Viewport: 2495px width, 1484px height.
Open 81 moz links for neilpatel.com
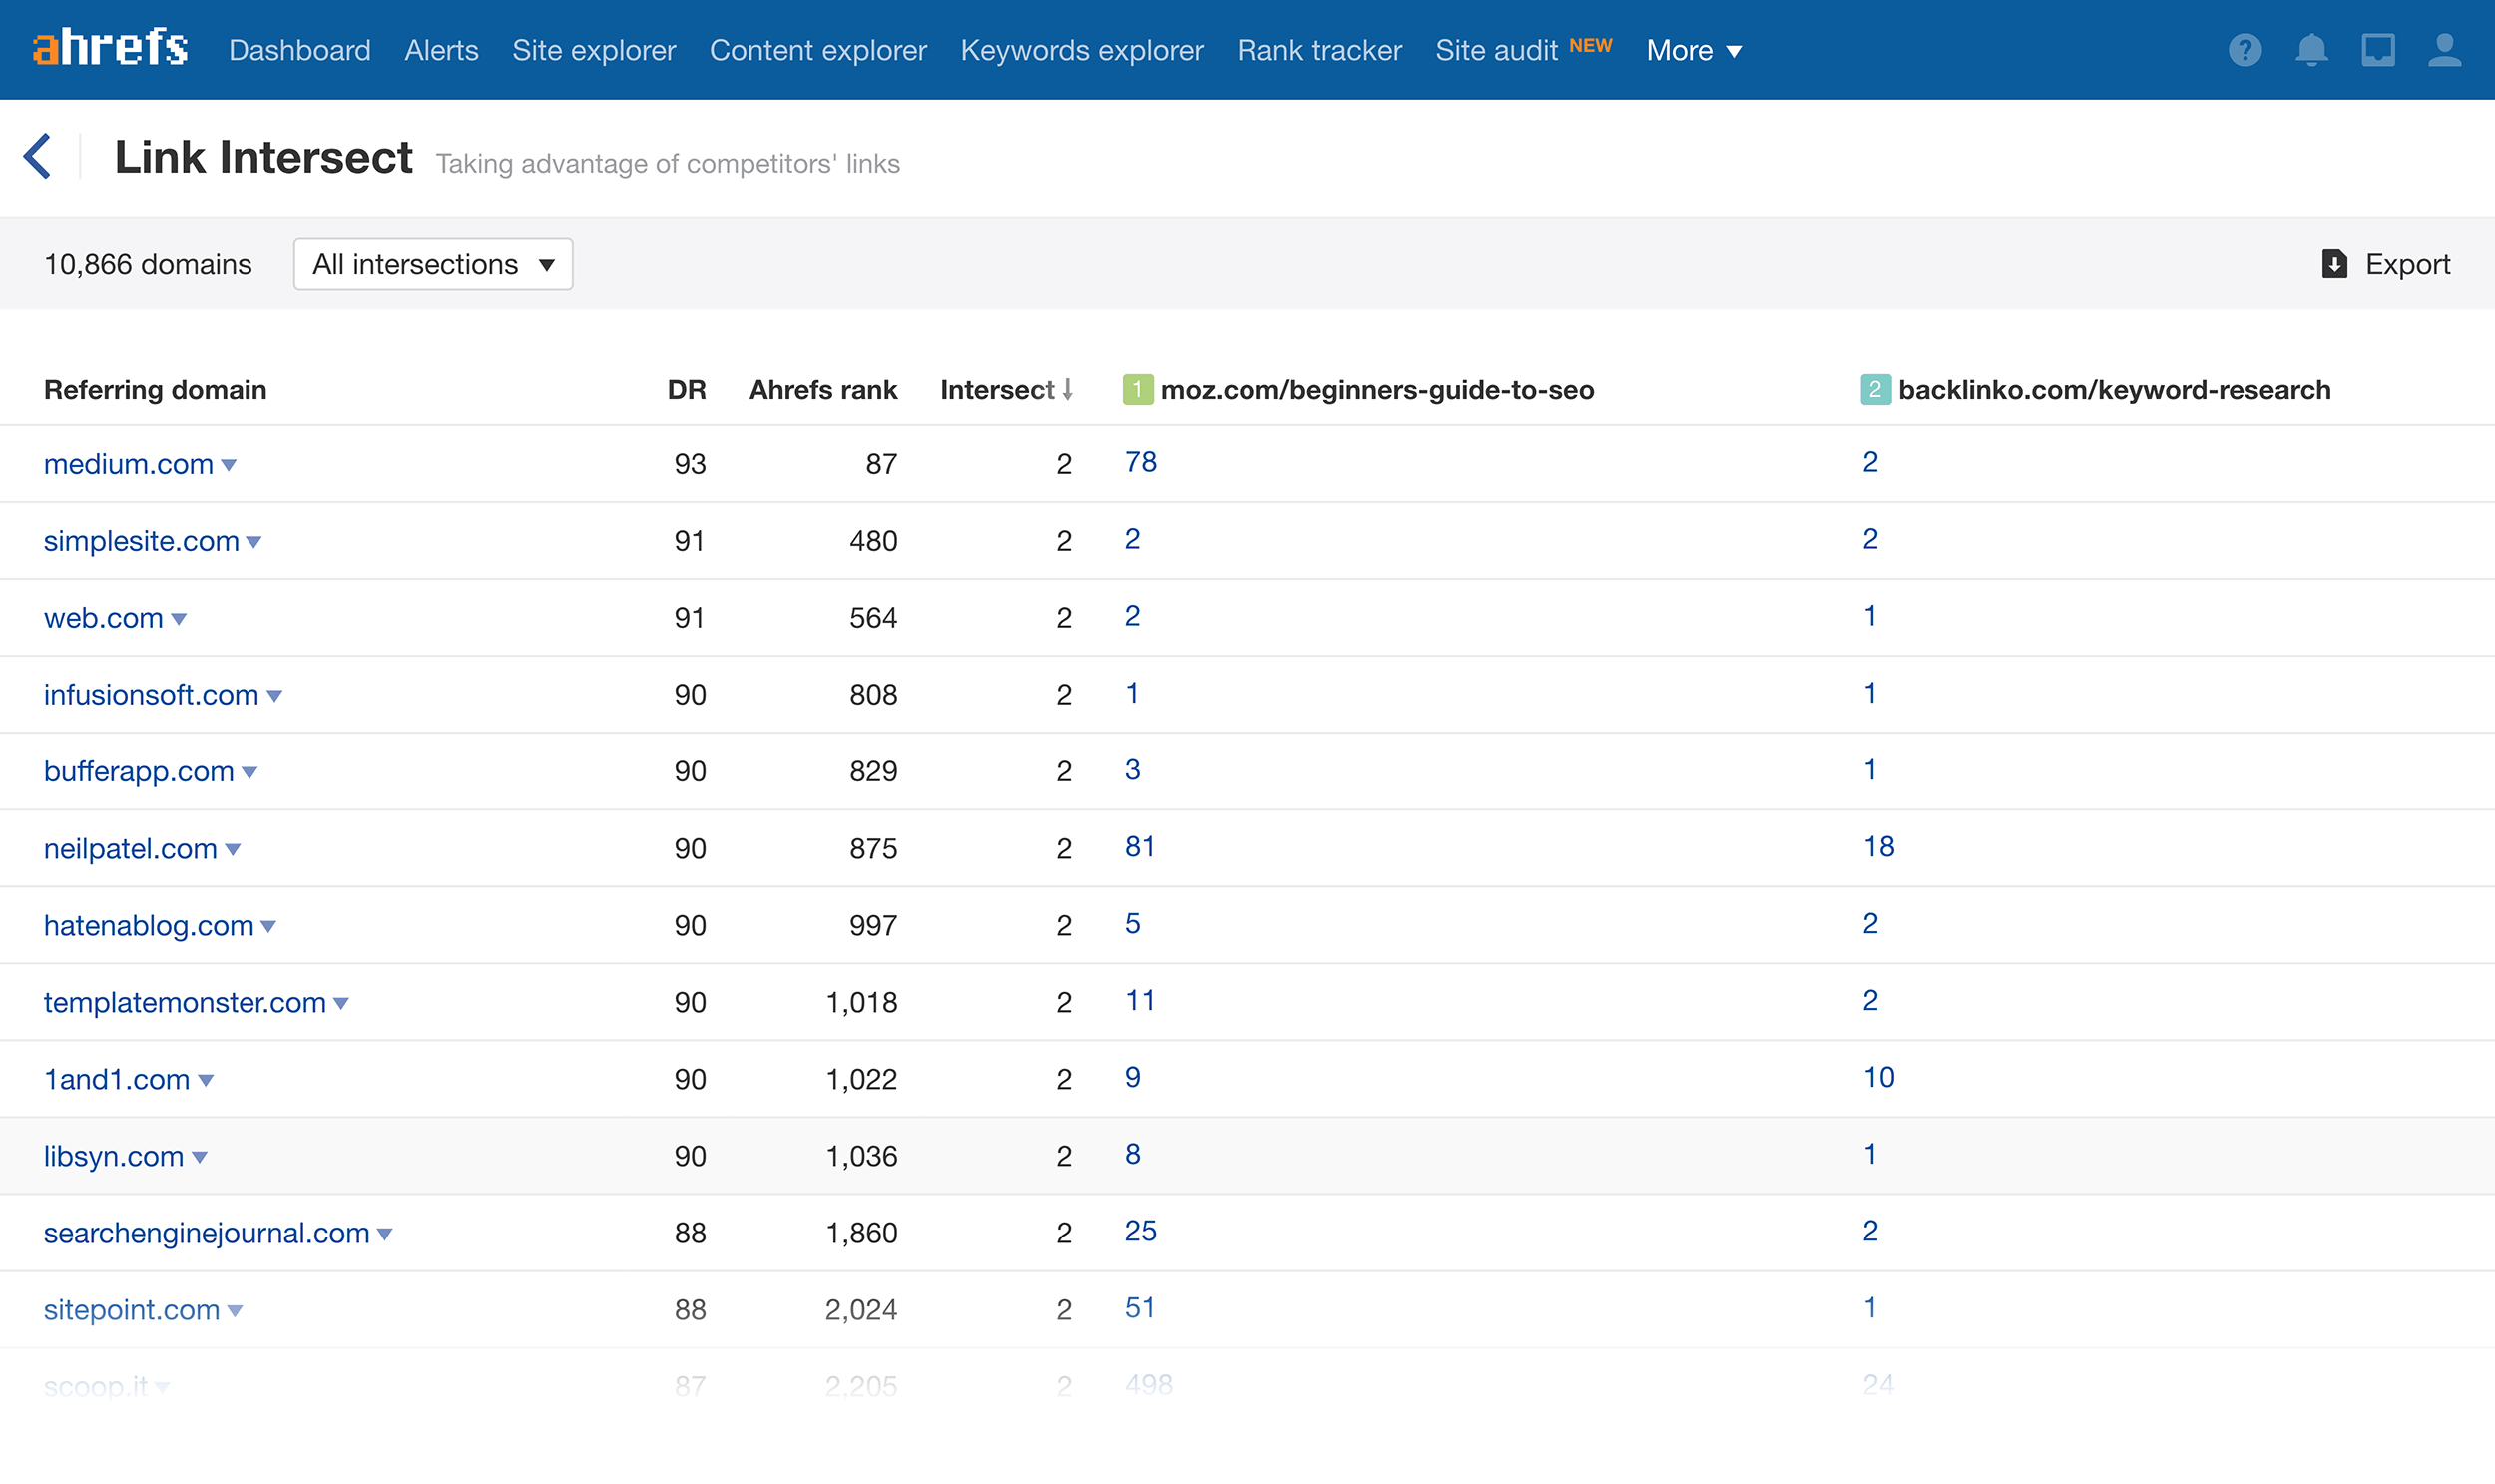coord(1140,847)
